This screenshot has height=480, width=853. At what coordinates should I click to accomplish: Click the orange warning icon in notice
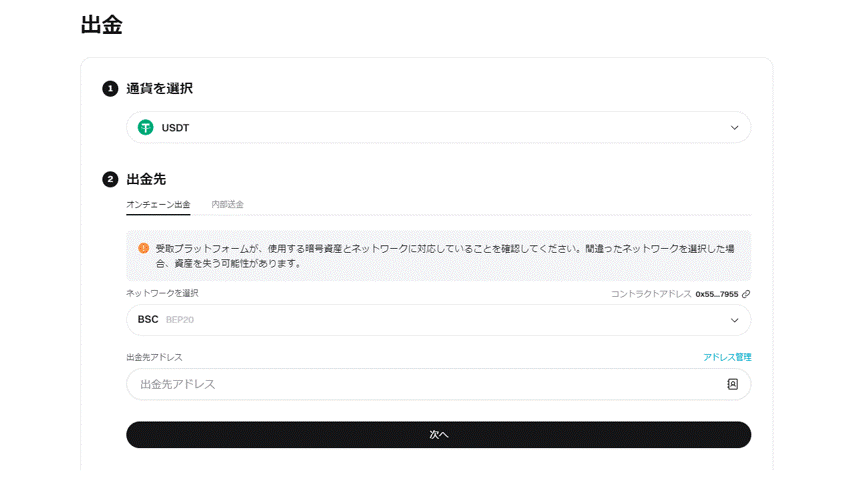tap(144, 248)
